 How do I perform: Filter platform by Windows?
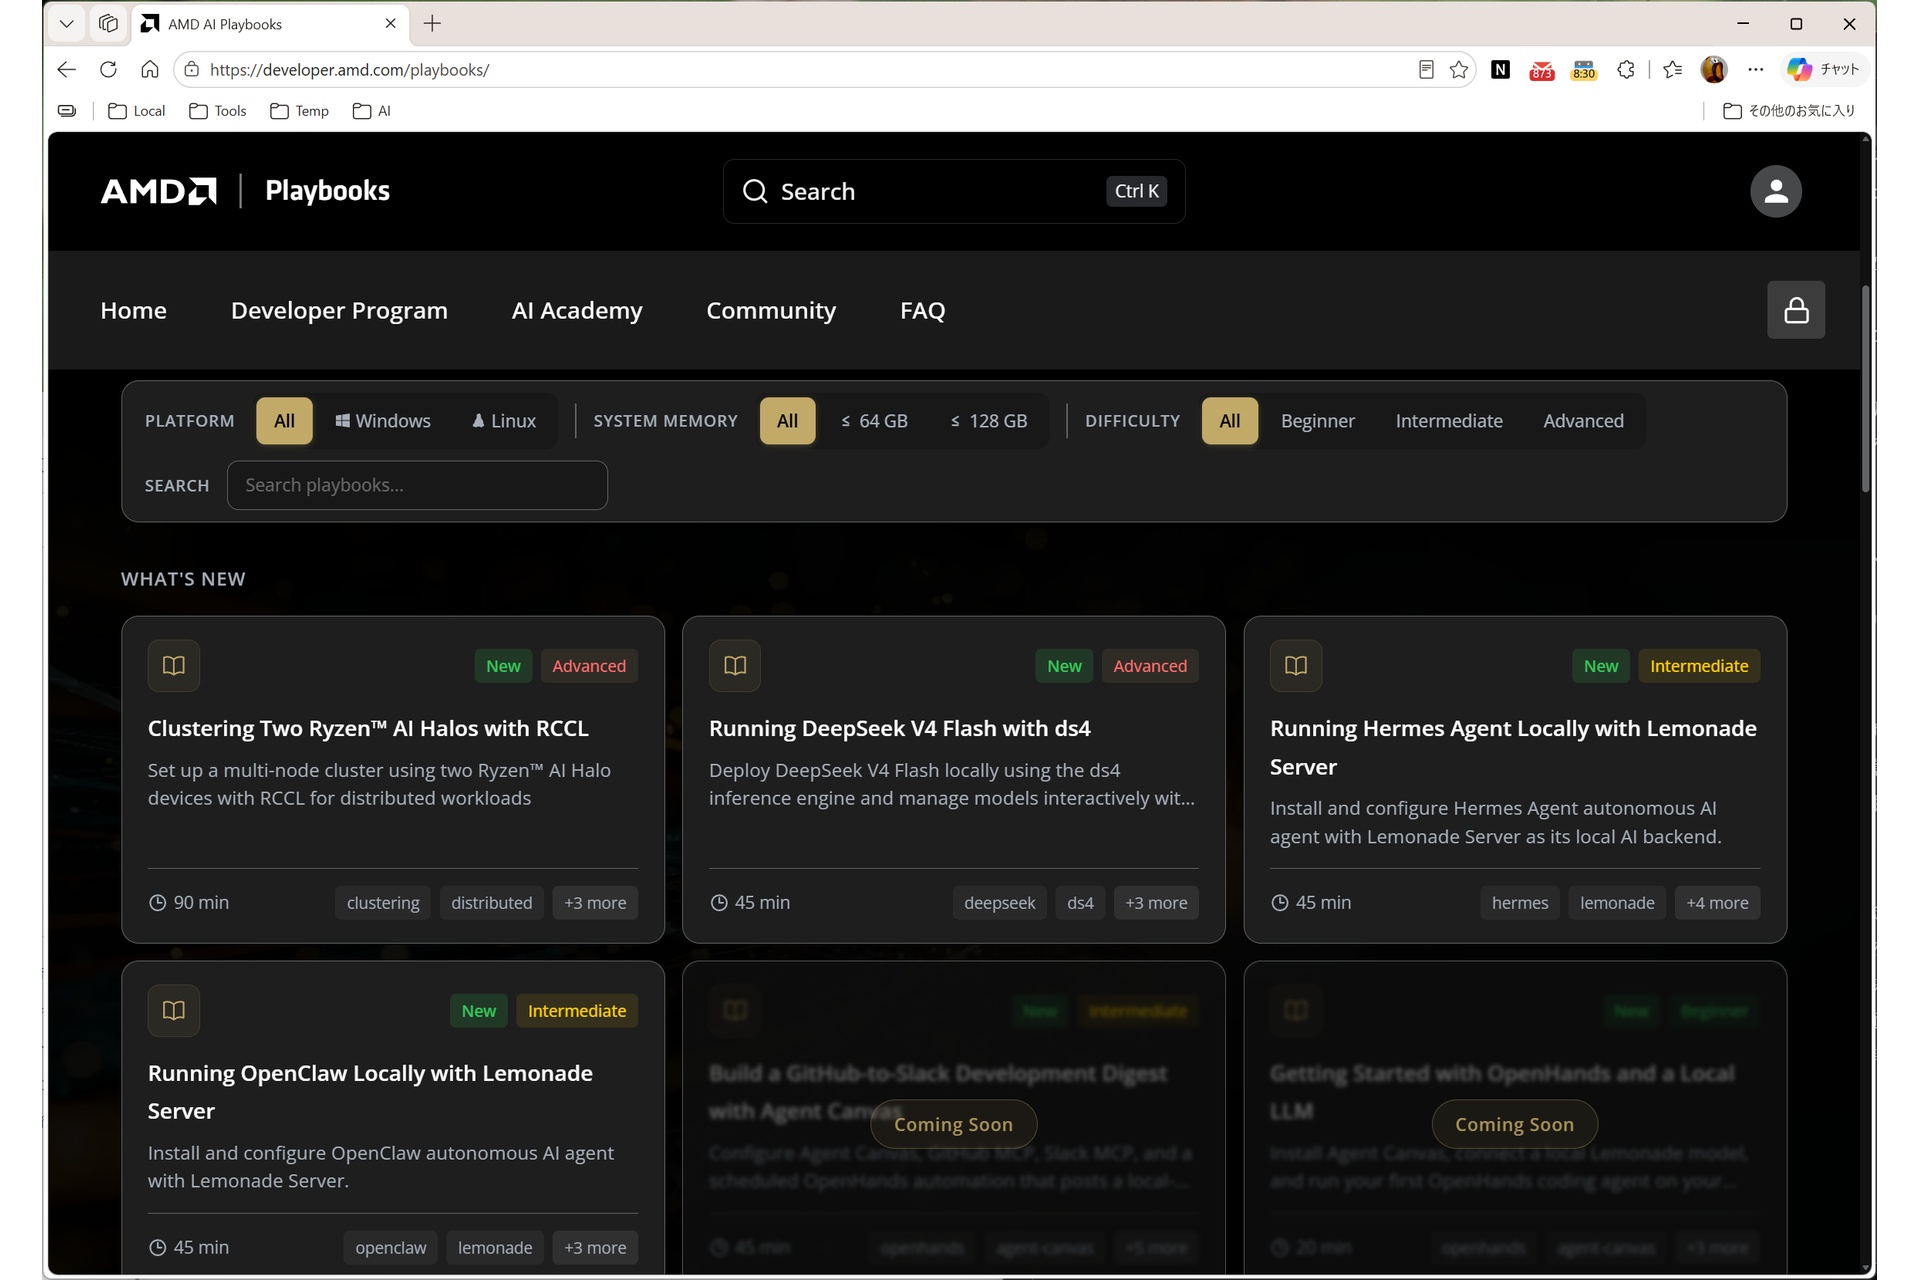pos(383,421)
